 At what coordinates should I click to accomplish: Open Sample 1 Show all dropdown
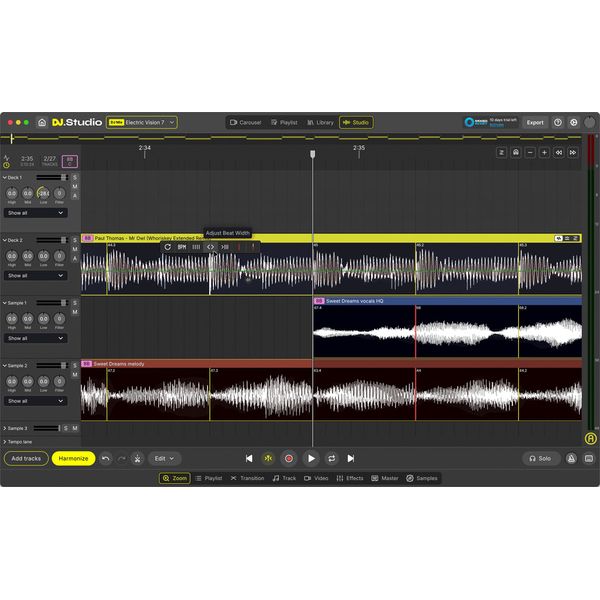click(36, 338)
